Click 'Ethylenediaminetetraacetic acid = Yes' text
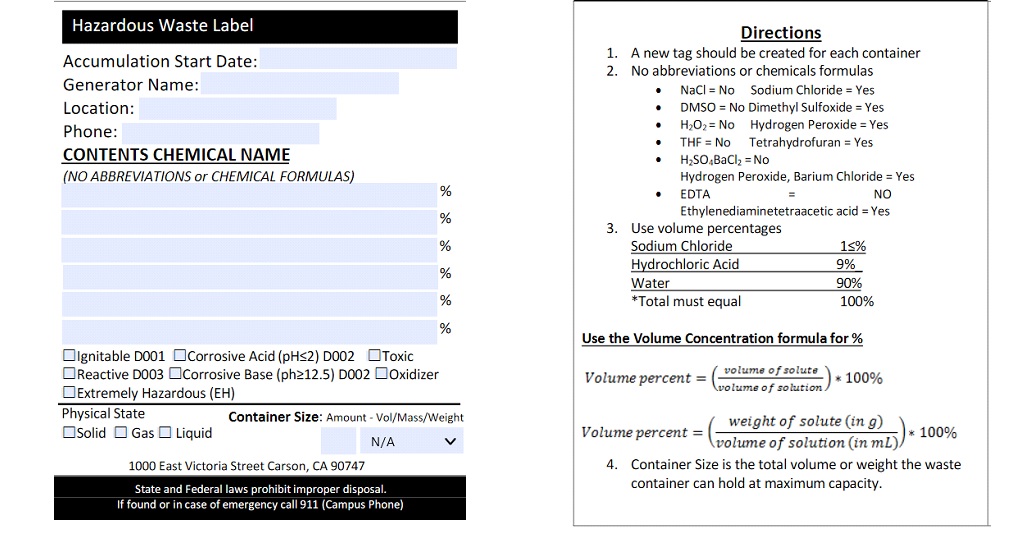 (785, 211)
